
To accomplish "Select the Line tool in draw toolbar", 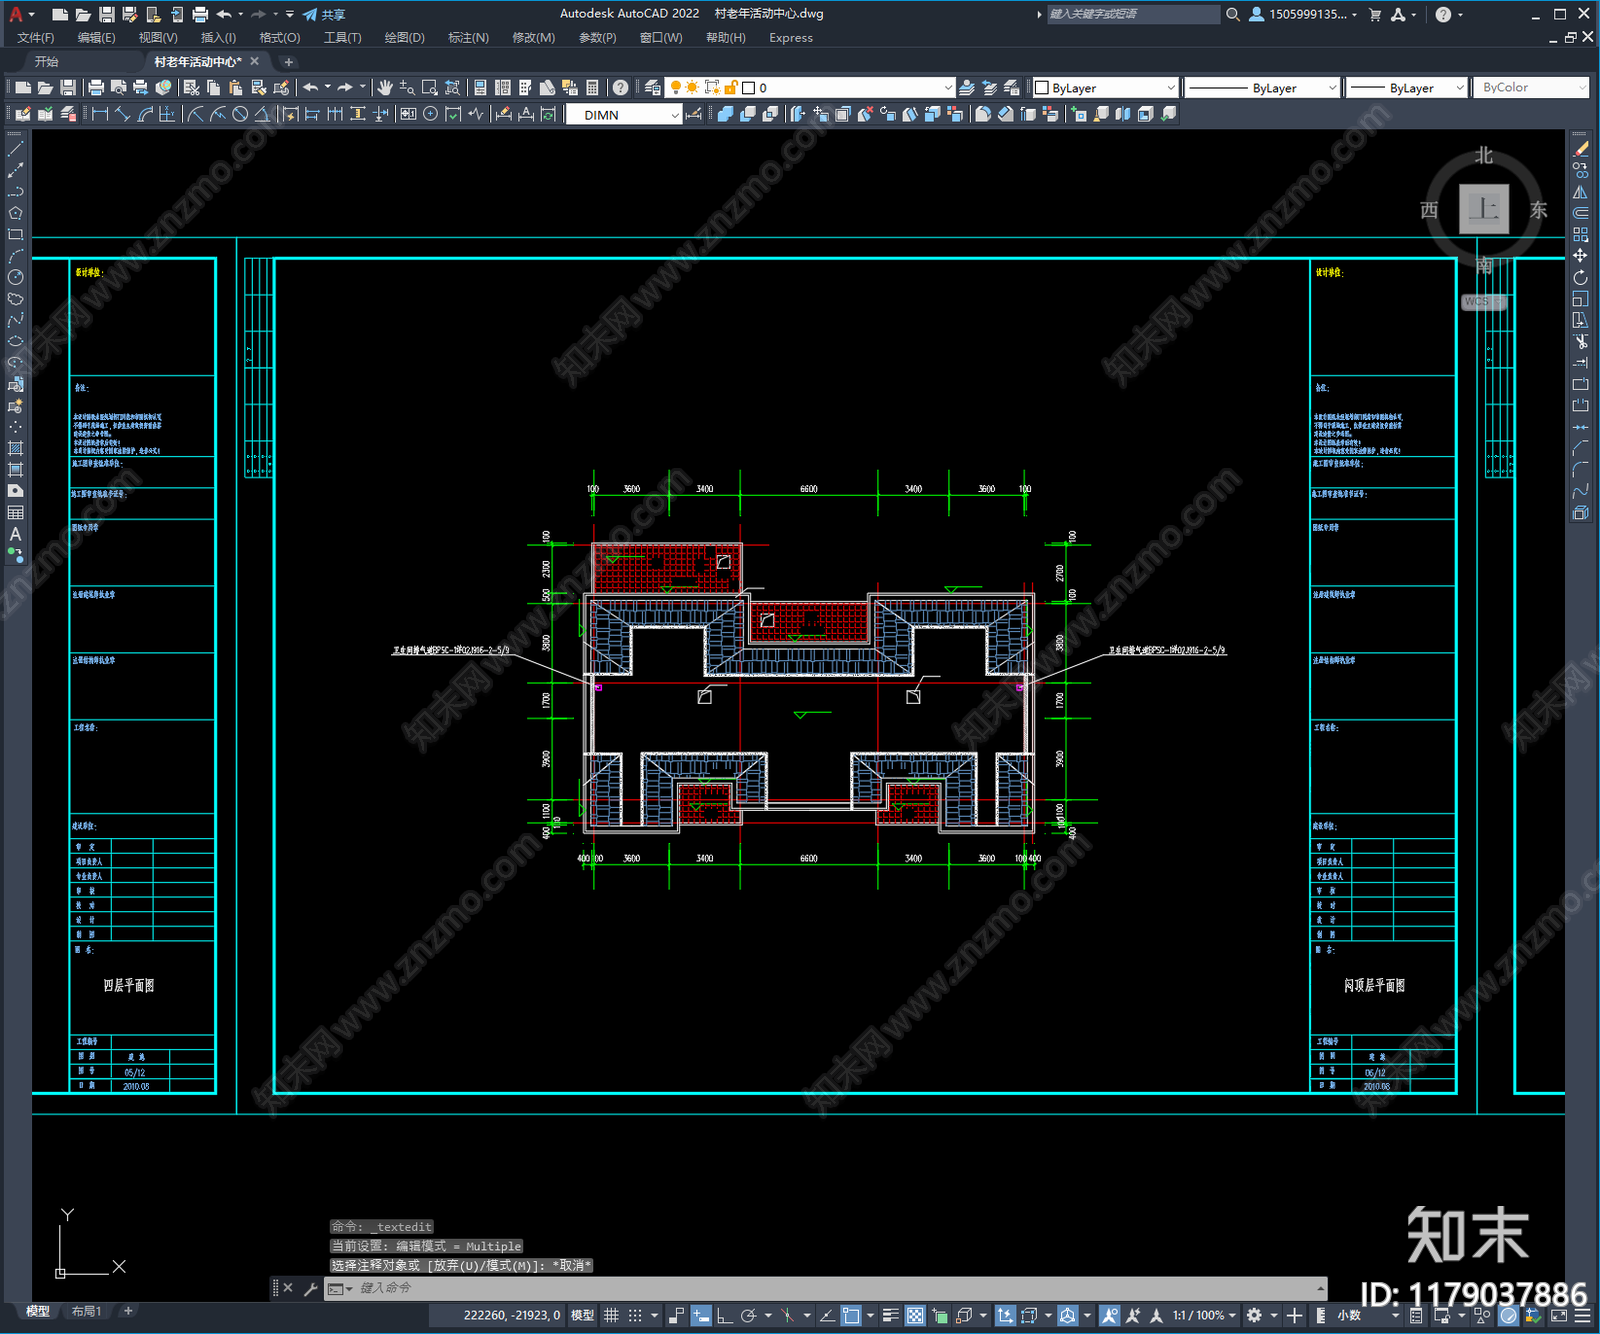I will pyautogui.click(x=15, y=148).
